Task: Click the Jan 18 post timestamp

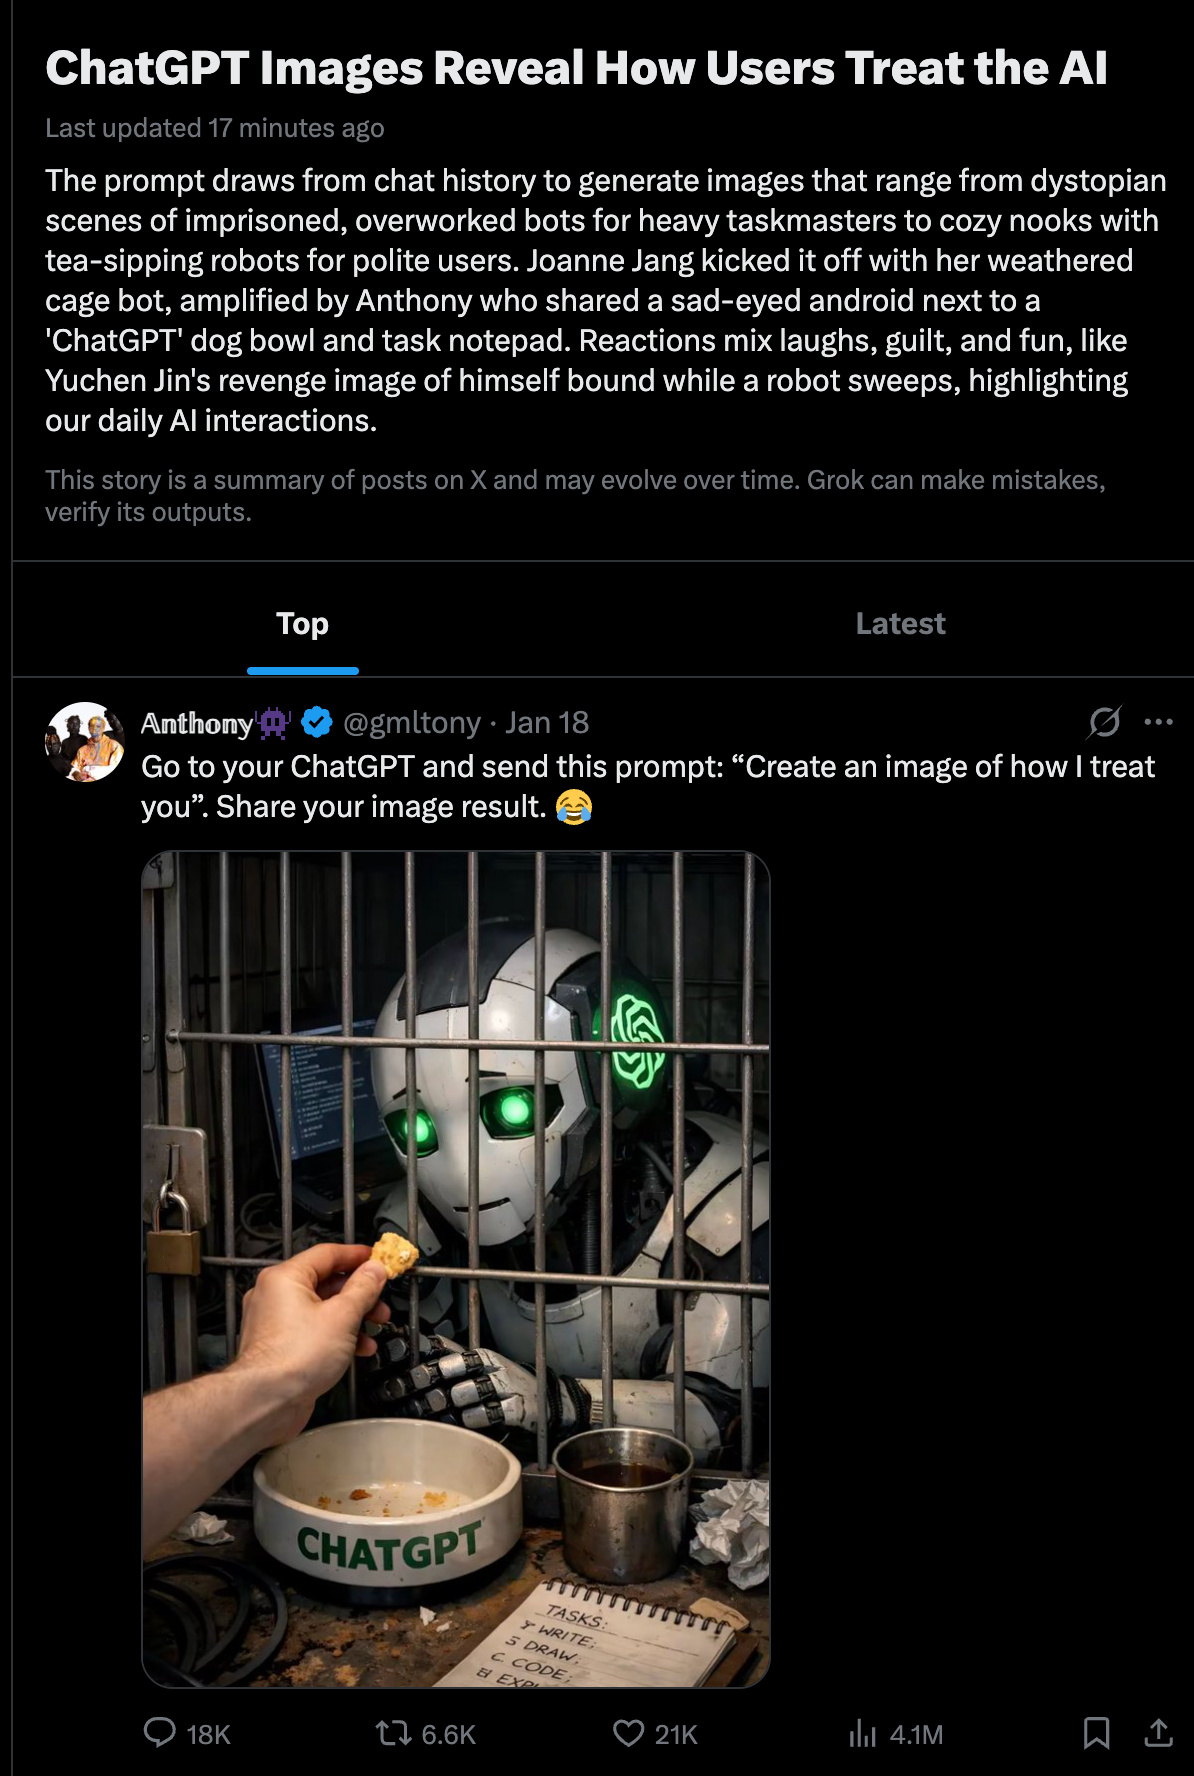Action: click(x=547, y=723)
